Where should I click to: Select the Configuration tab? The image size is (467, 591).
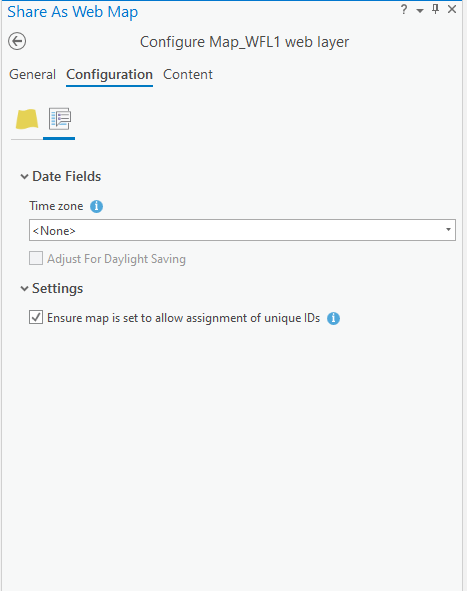point(109,75)
